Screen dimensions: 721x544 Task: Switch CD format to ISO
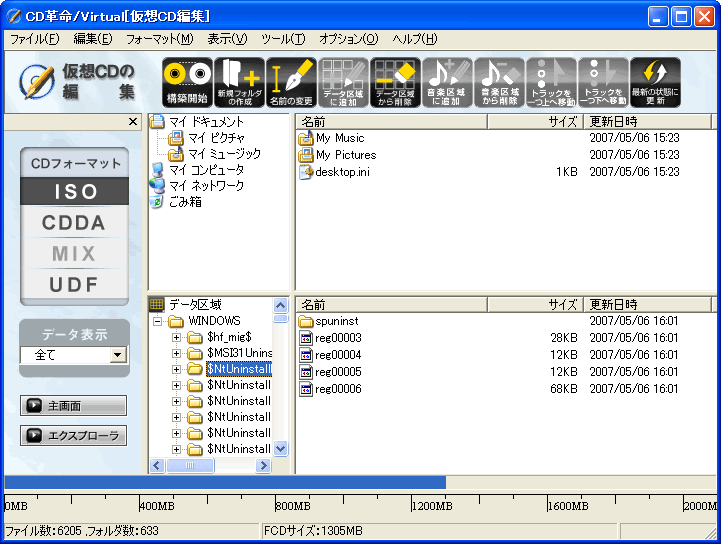74,191
